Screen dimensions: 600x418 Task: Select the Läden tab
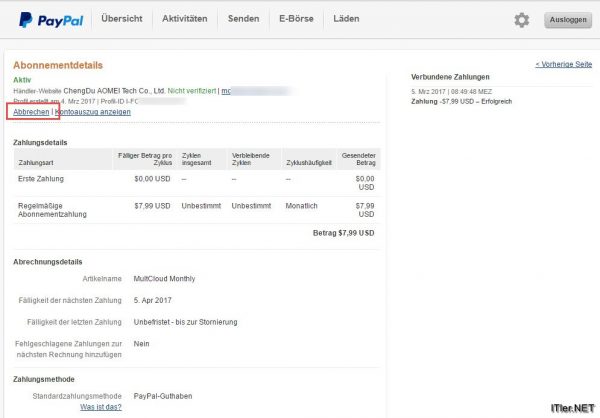coord(346,19)
